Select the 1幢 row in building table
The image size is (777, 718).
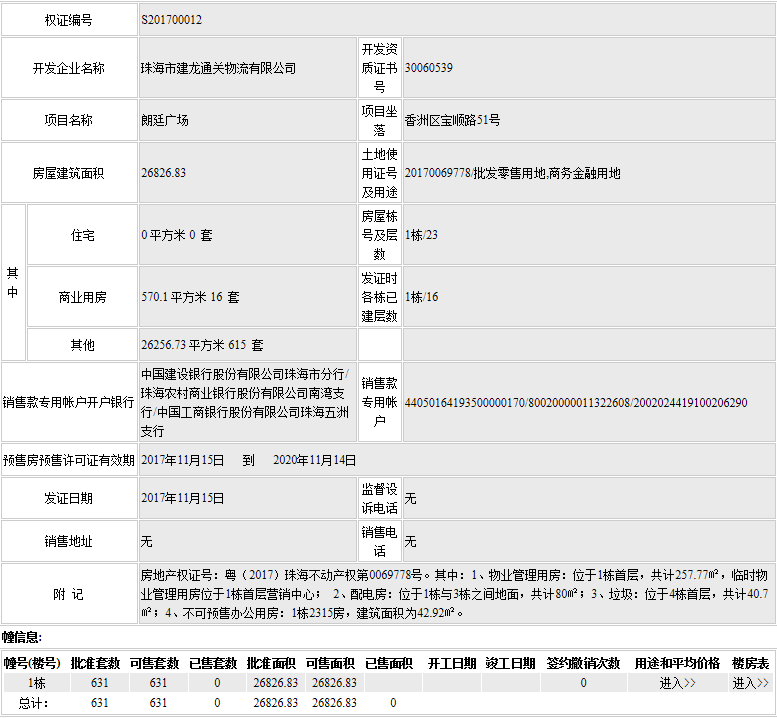click(36, 683)
